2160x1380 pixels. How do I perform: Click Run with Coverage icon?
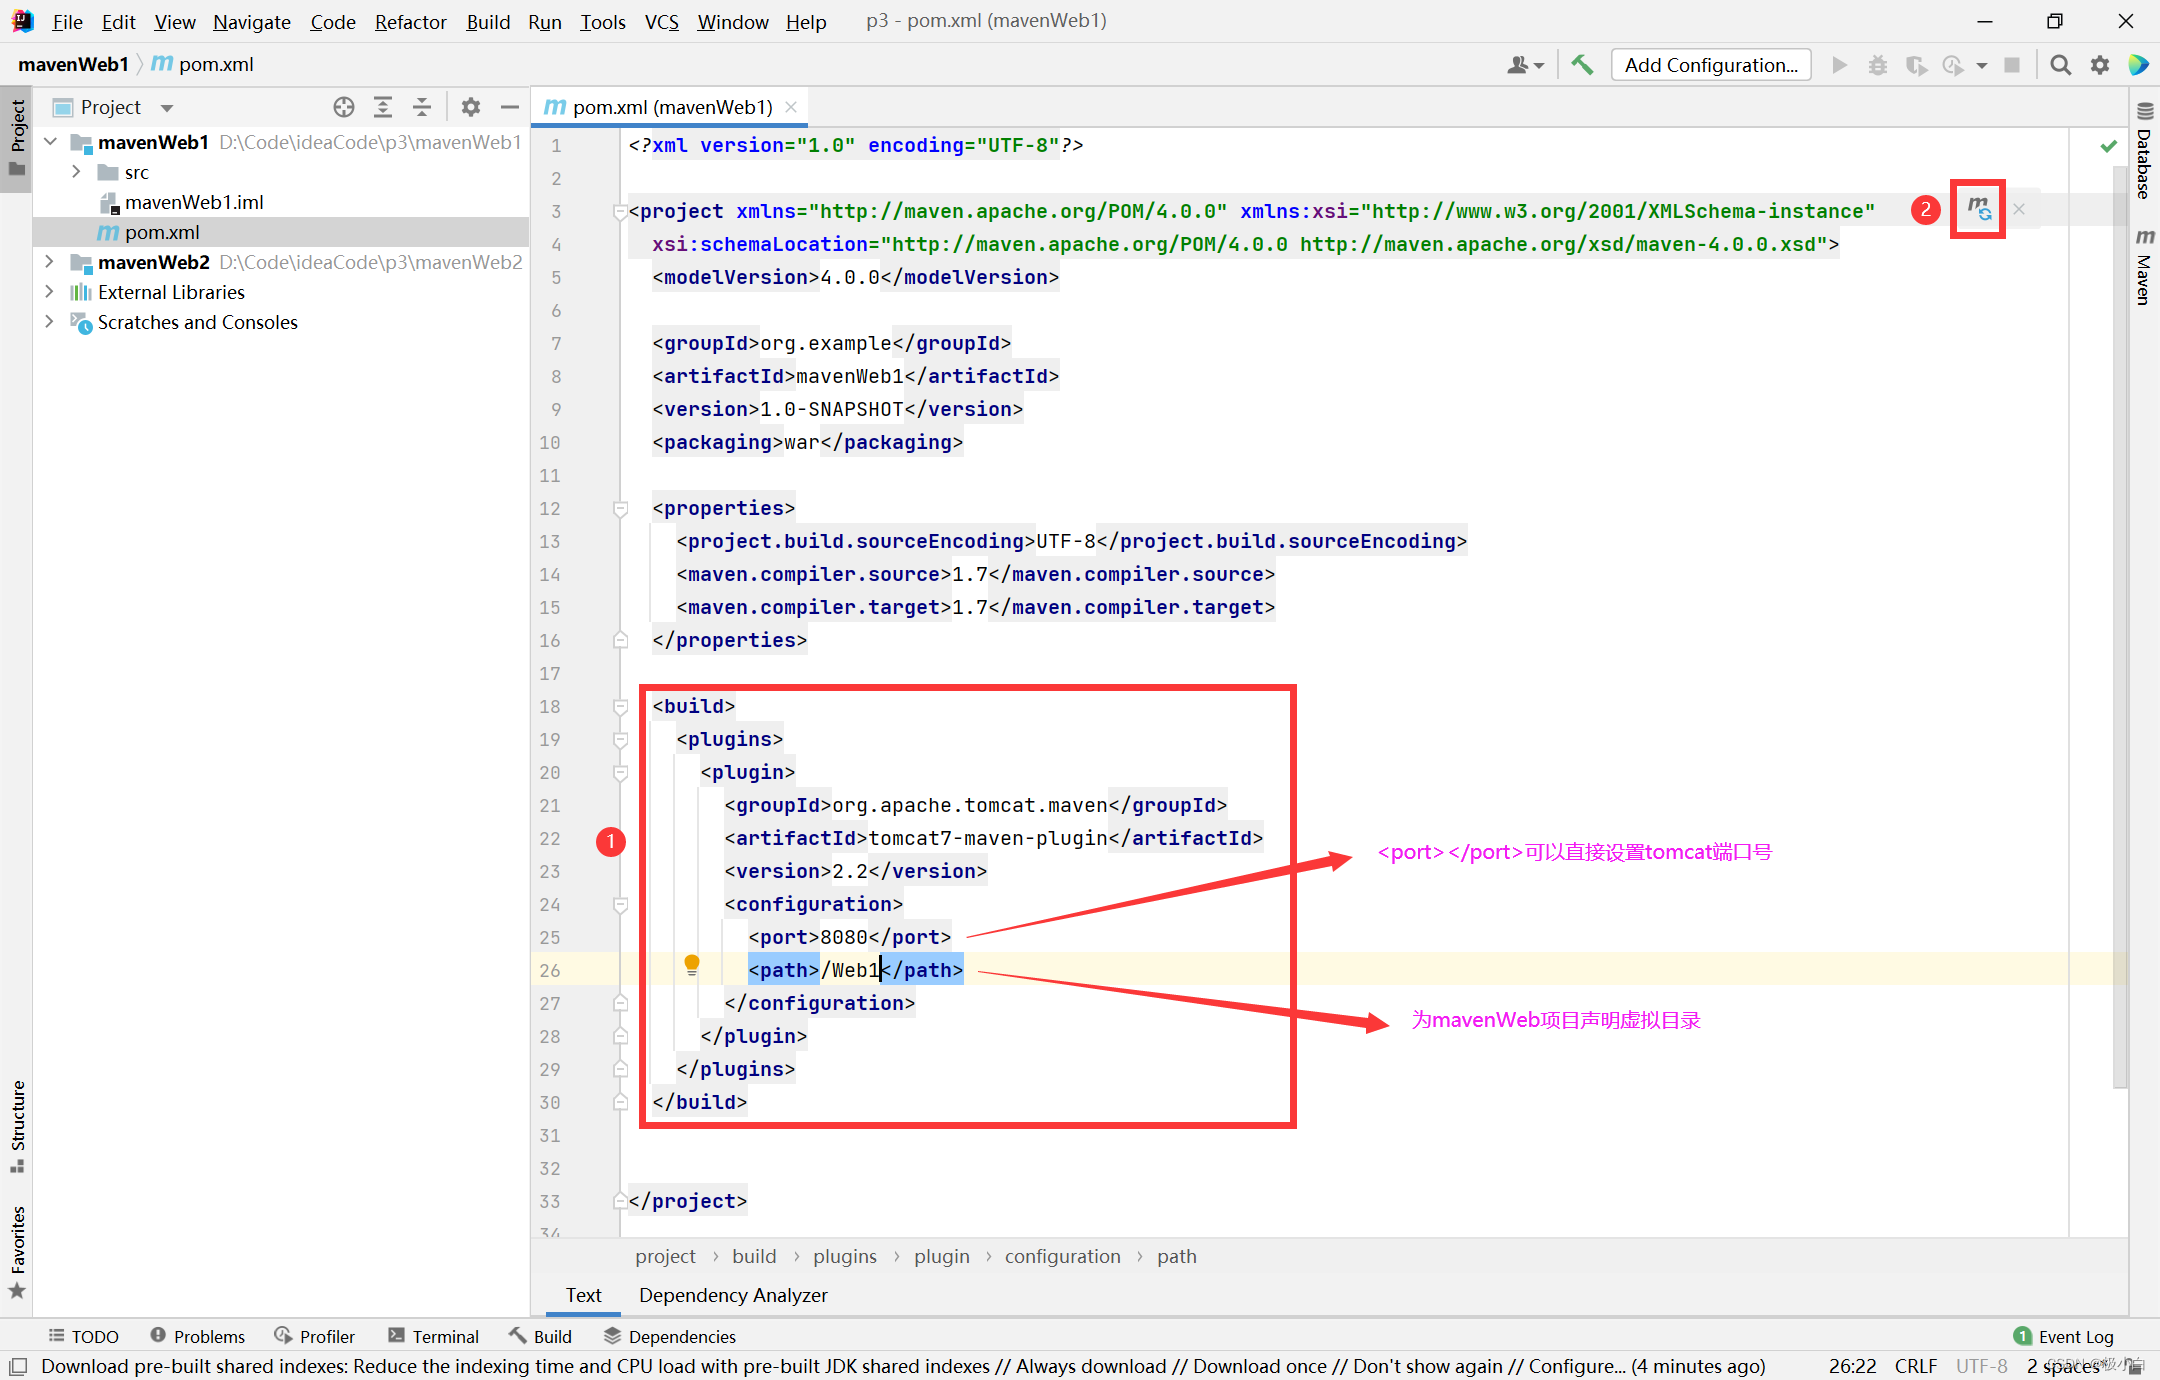[1916, 65]
